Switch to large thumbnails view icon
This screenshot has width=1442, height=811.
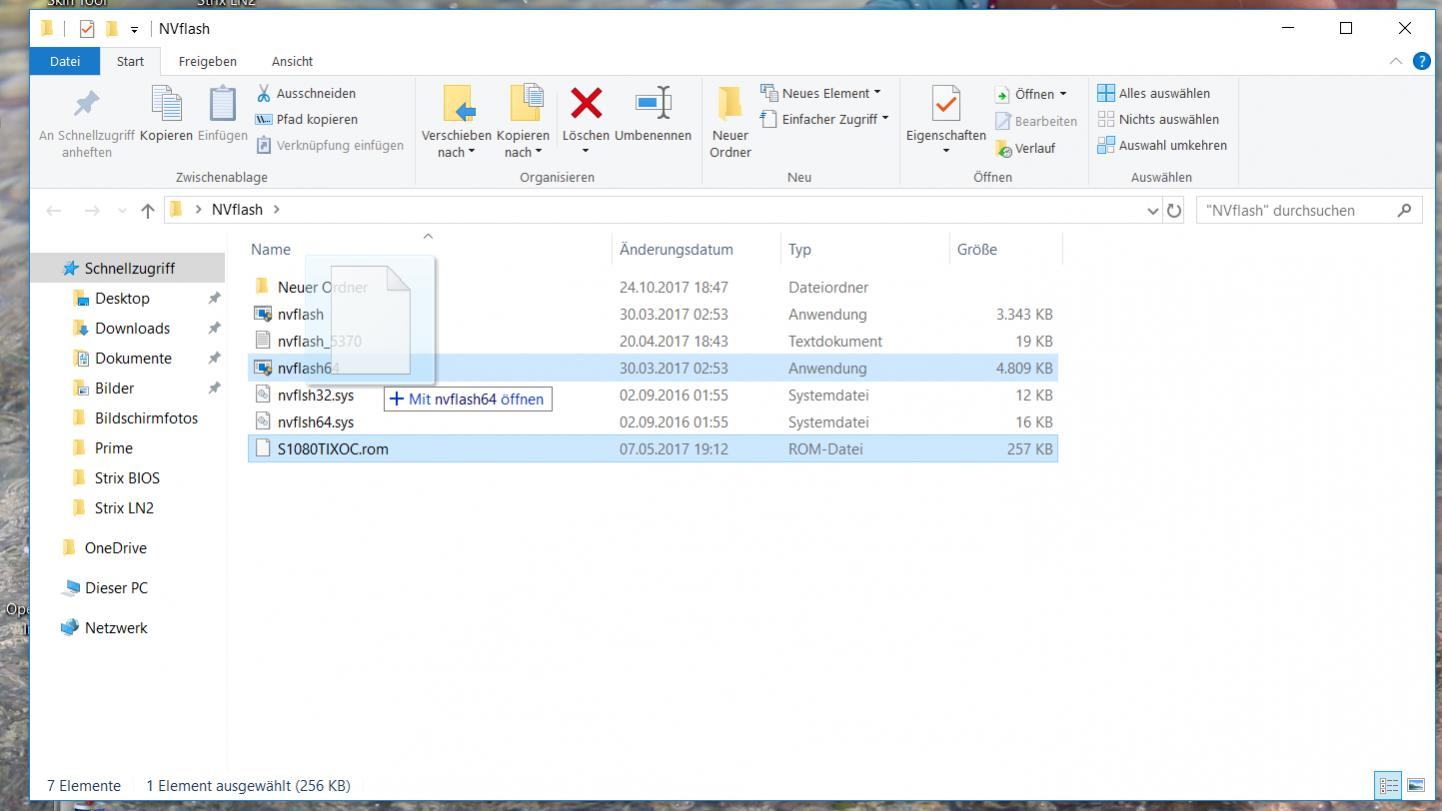tap(1415, 786)
